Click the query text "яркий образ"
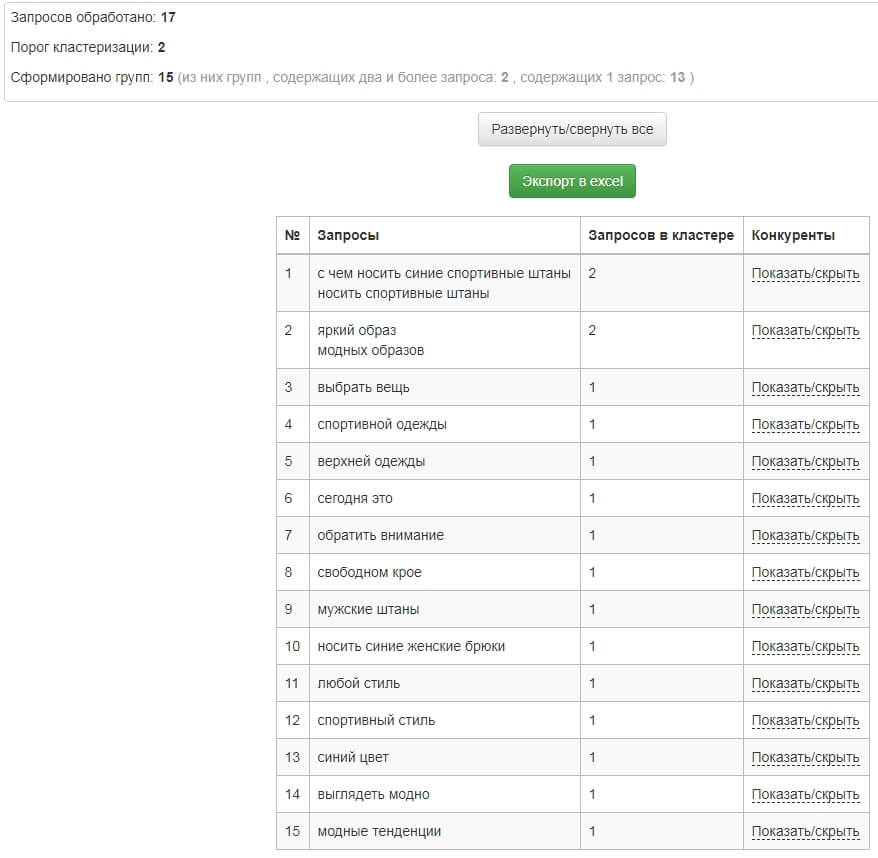Viewport: 878px width, 858px height. 357,330
